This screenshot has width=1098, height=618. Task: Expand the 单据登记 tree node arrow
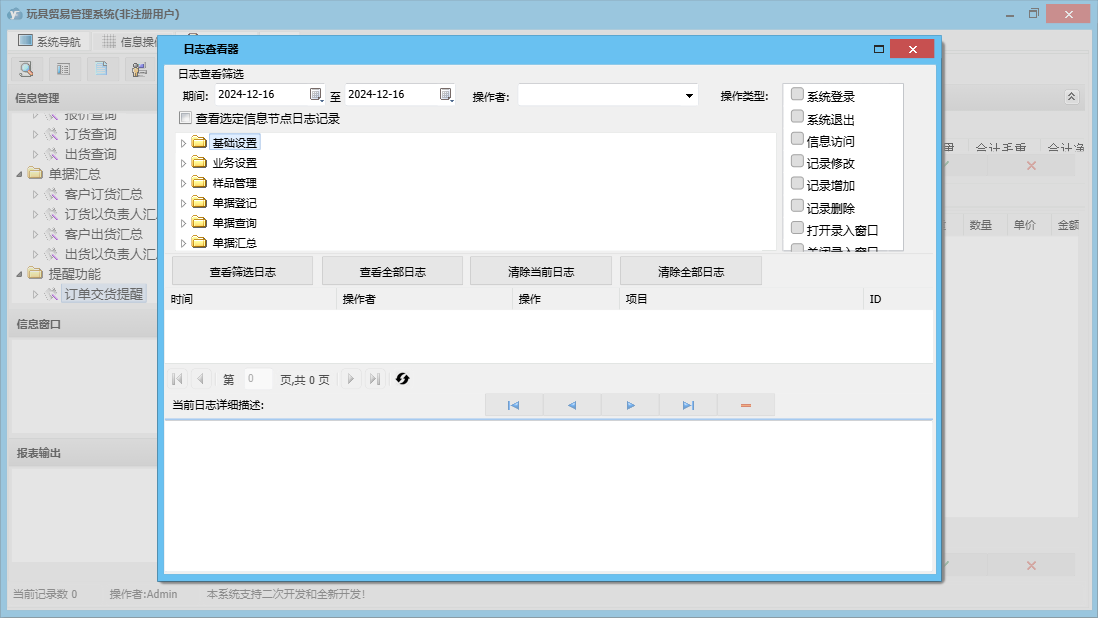[183, 203]
